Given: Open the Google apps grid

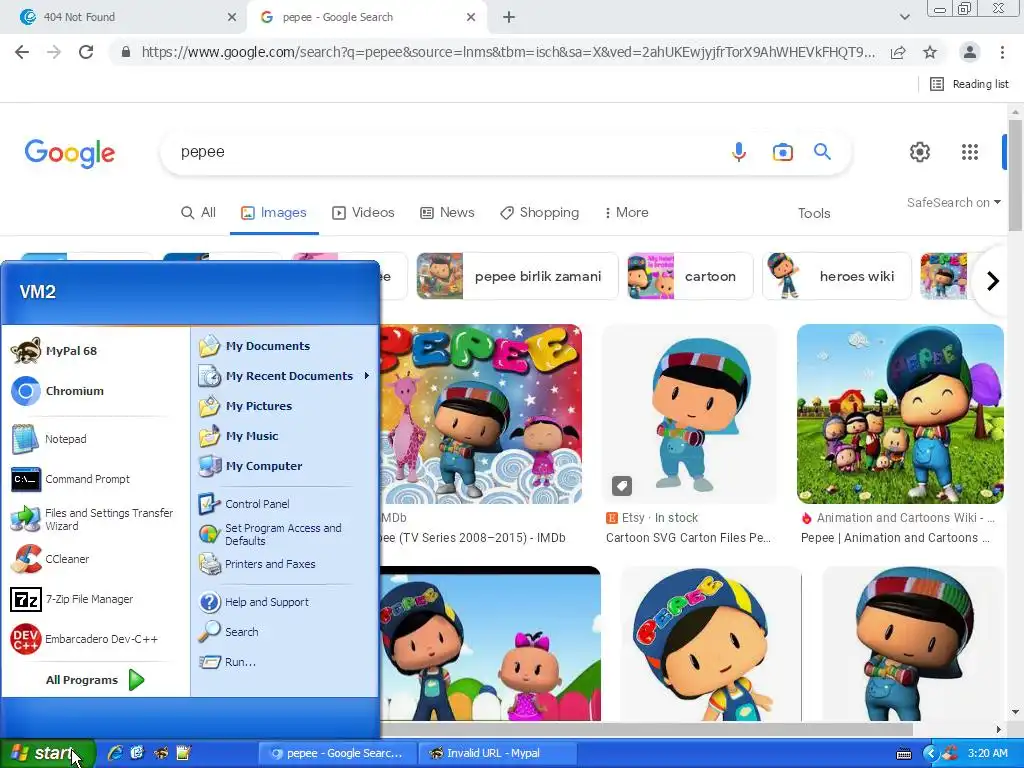Looking at the screenshot, I should coord(970,152).
